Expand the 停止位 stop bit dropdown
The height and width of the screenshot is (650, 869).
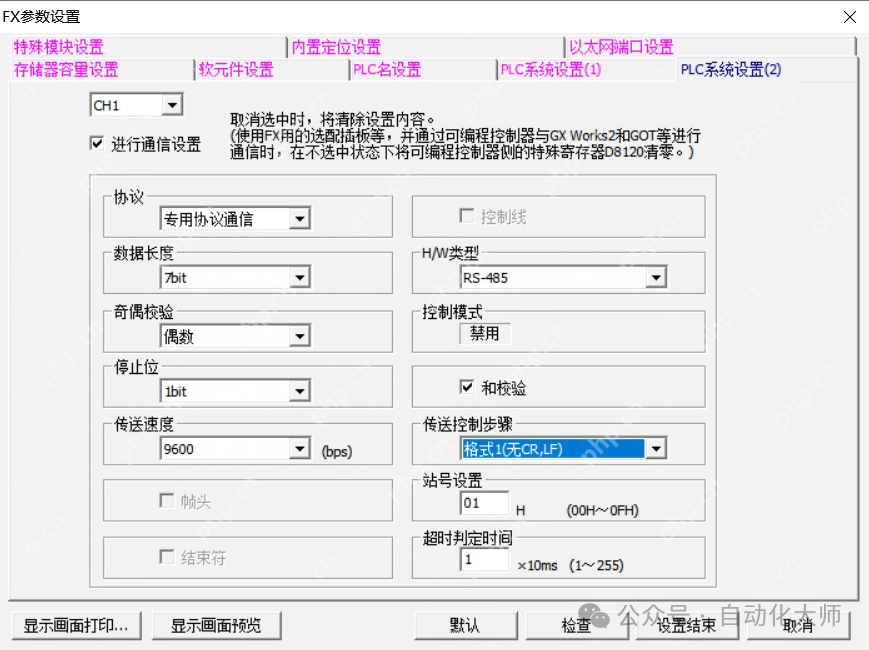[299, 390]
